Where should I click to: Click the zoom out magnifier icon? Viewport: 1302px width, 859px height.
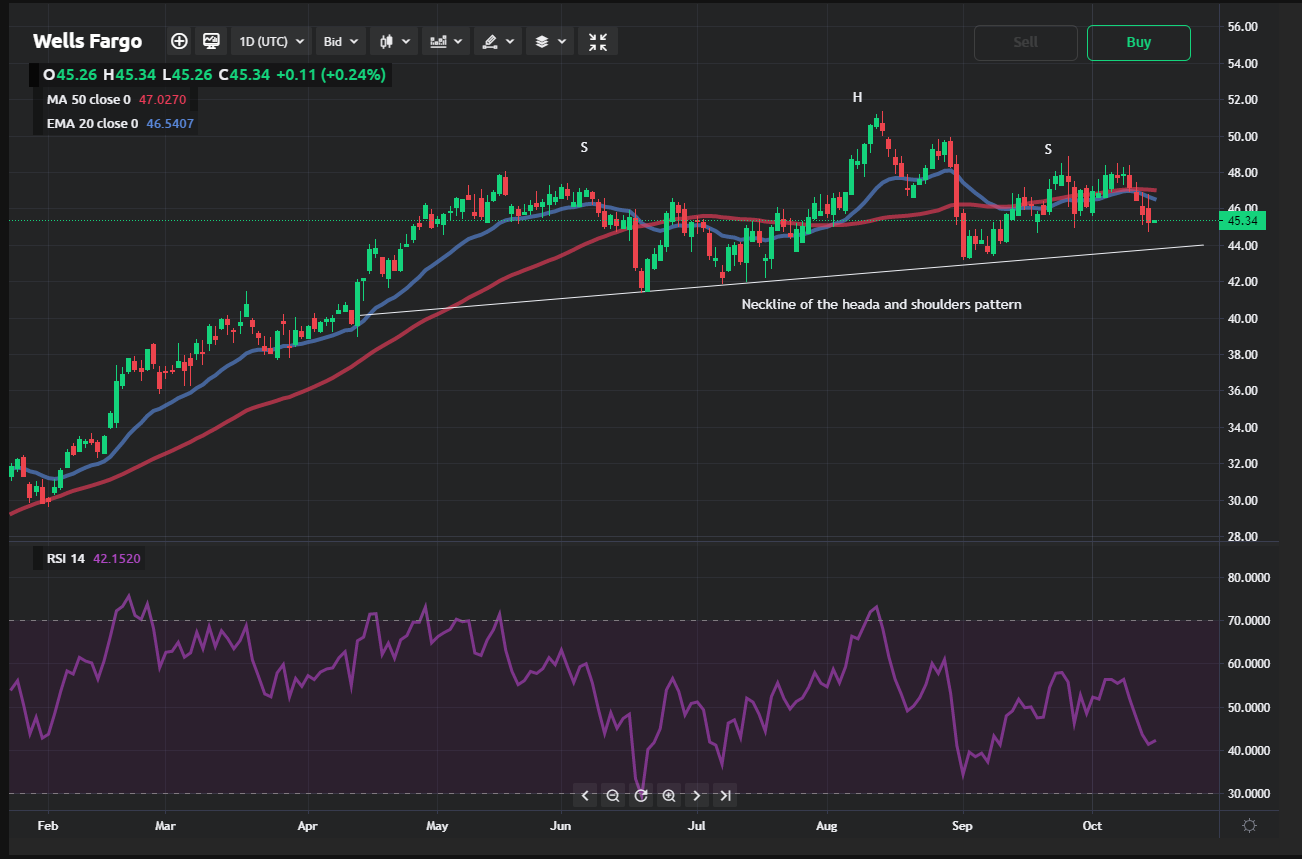click(x=613, y=796)
